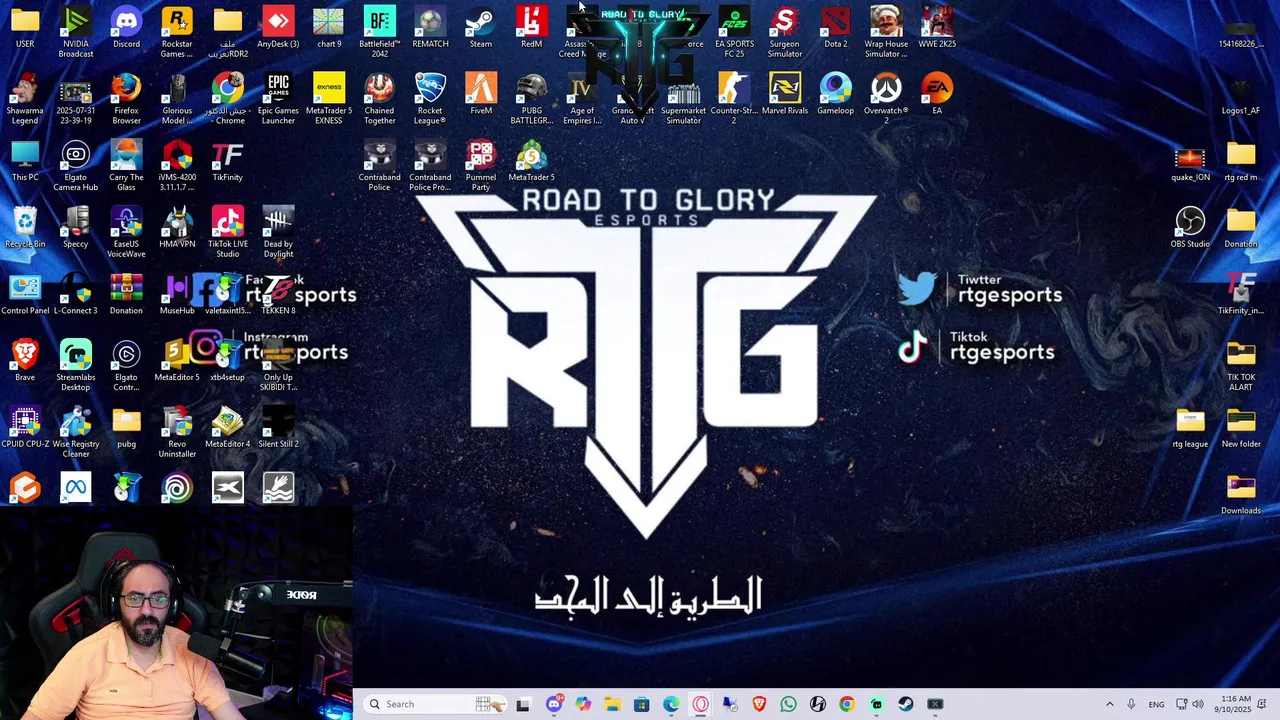
Task: Open Wise Registry Cleaner shortcut
Action: point(76,432)
